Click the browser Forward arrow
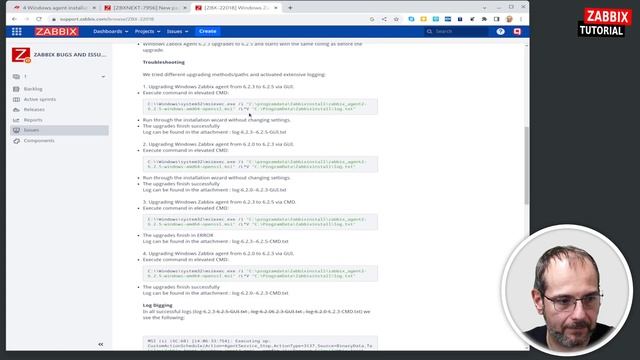This screenshot has width=640, height=360. (x=27, y=19)
